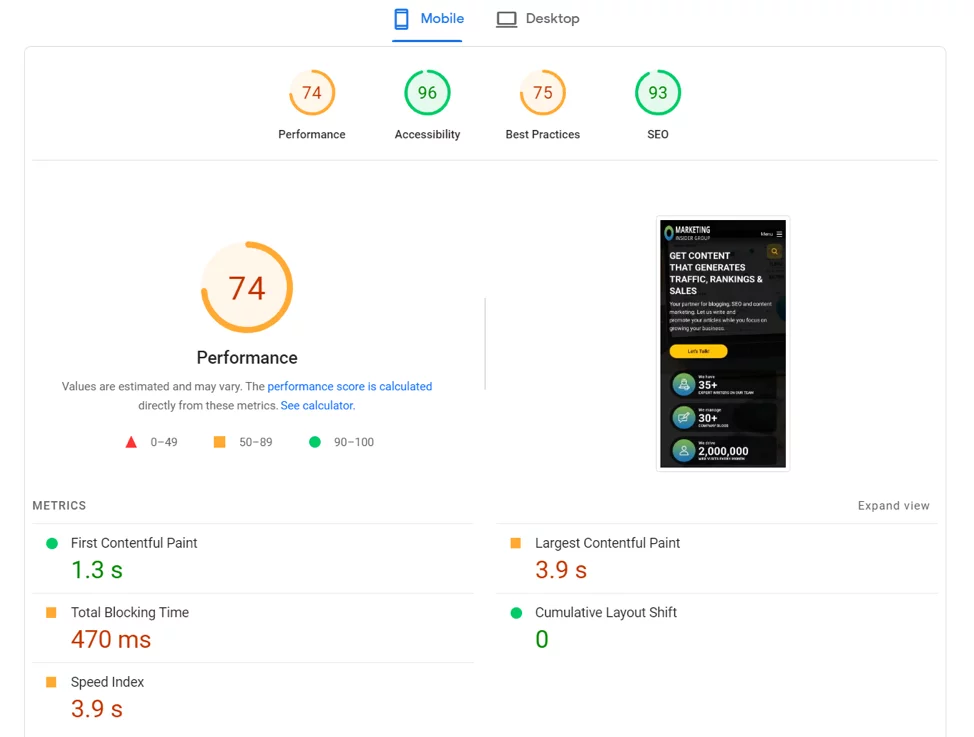The width and height of the screenshot is (974, 737).
Task: Click the large 74 performance gauge
Action: [247, 287]
